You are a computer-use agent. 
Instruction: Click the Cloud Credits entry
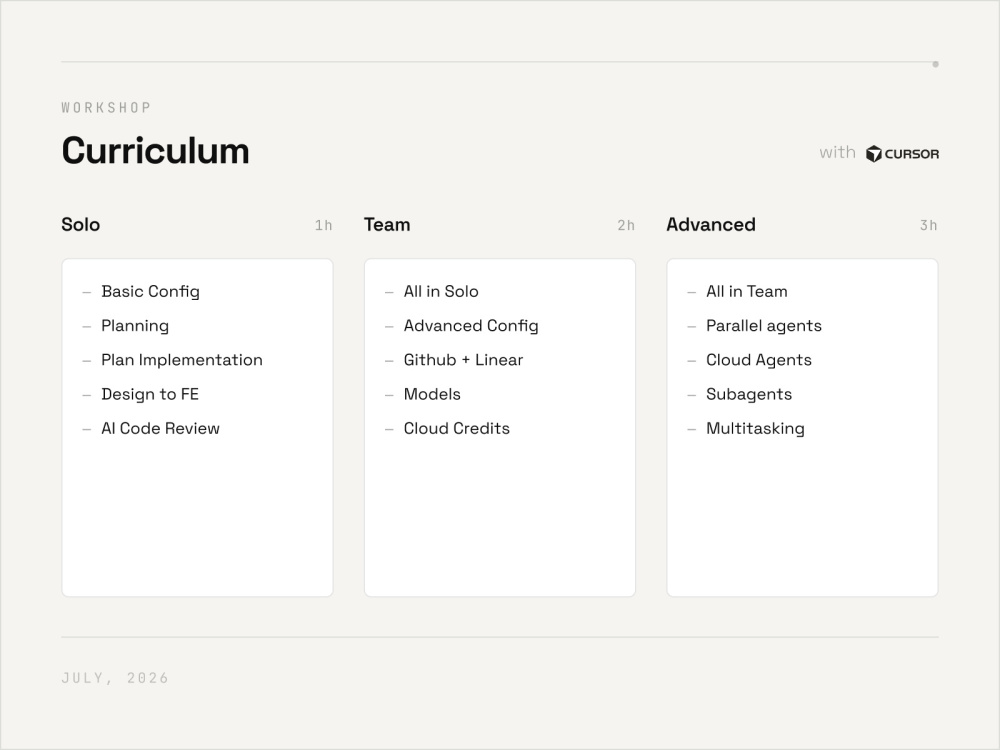457,429
